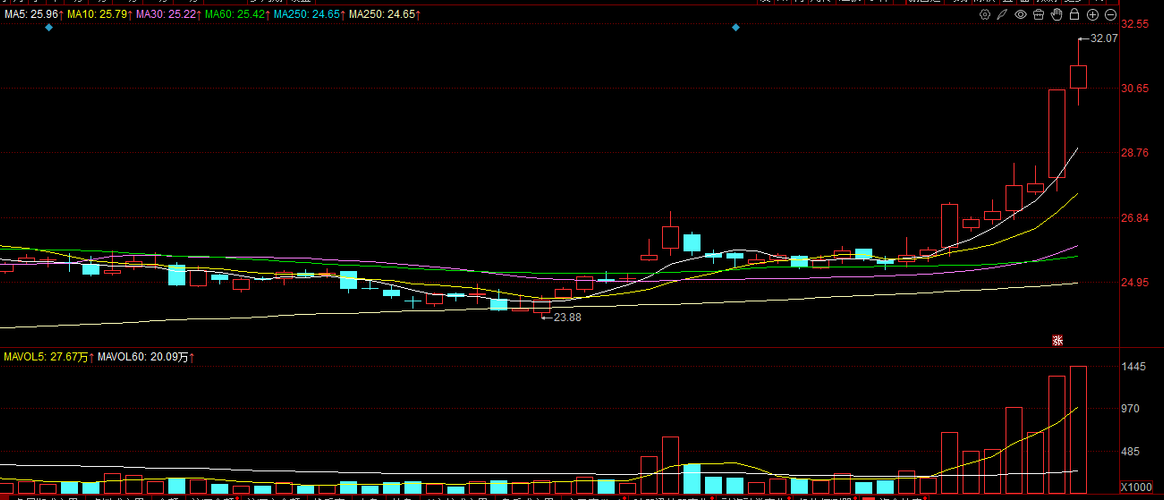Toggle the lock icon in chart toolbar
This screenshot has height=500, width=1164.
(x=1074, y=14)
